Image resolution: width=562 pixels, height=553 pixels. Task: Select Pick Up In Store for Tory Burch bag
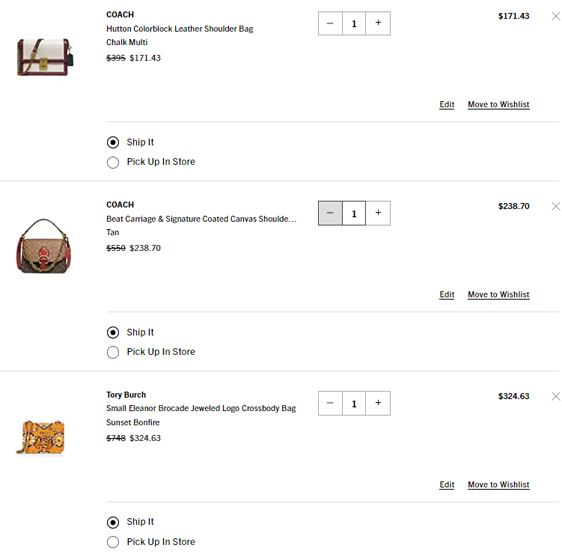[113, 542]
